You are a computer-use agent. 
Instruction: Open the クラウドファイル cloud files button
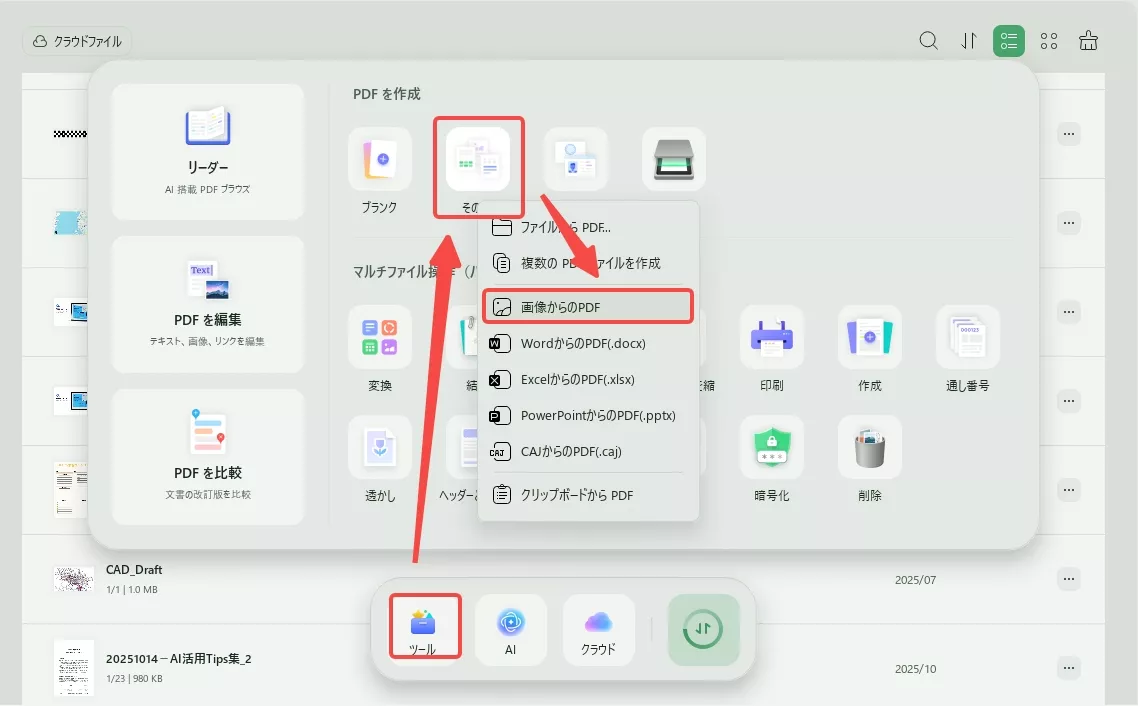tap(77, 41)
